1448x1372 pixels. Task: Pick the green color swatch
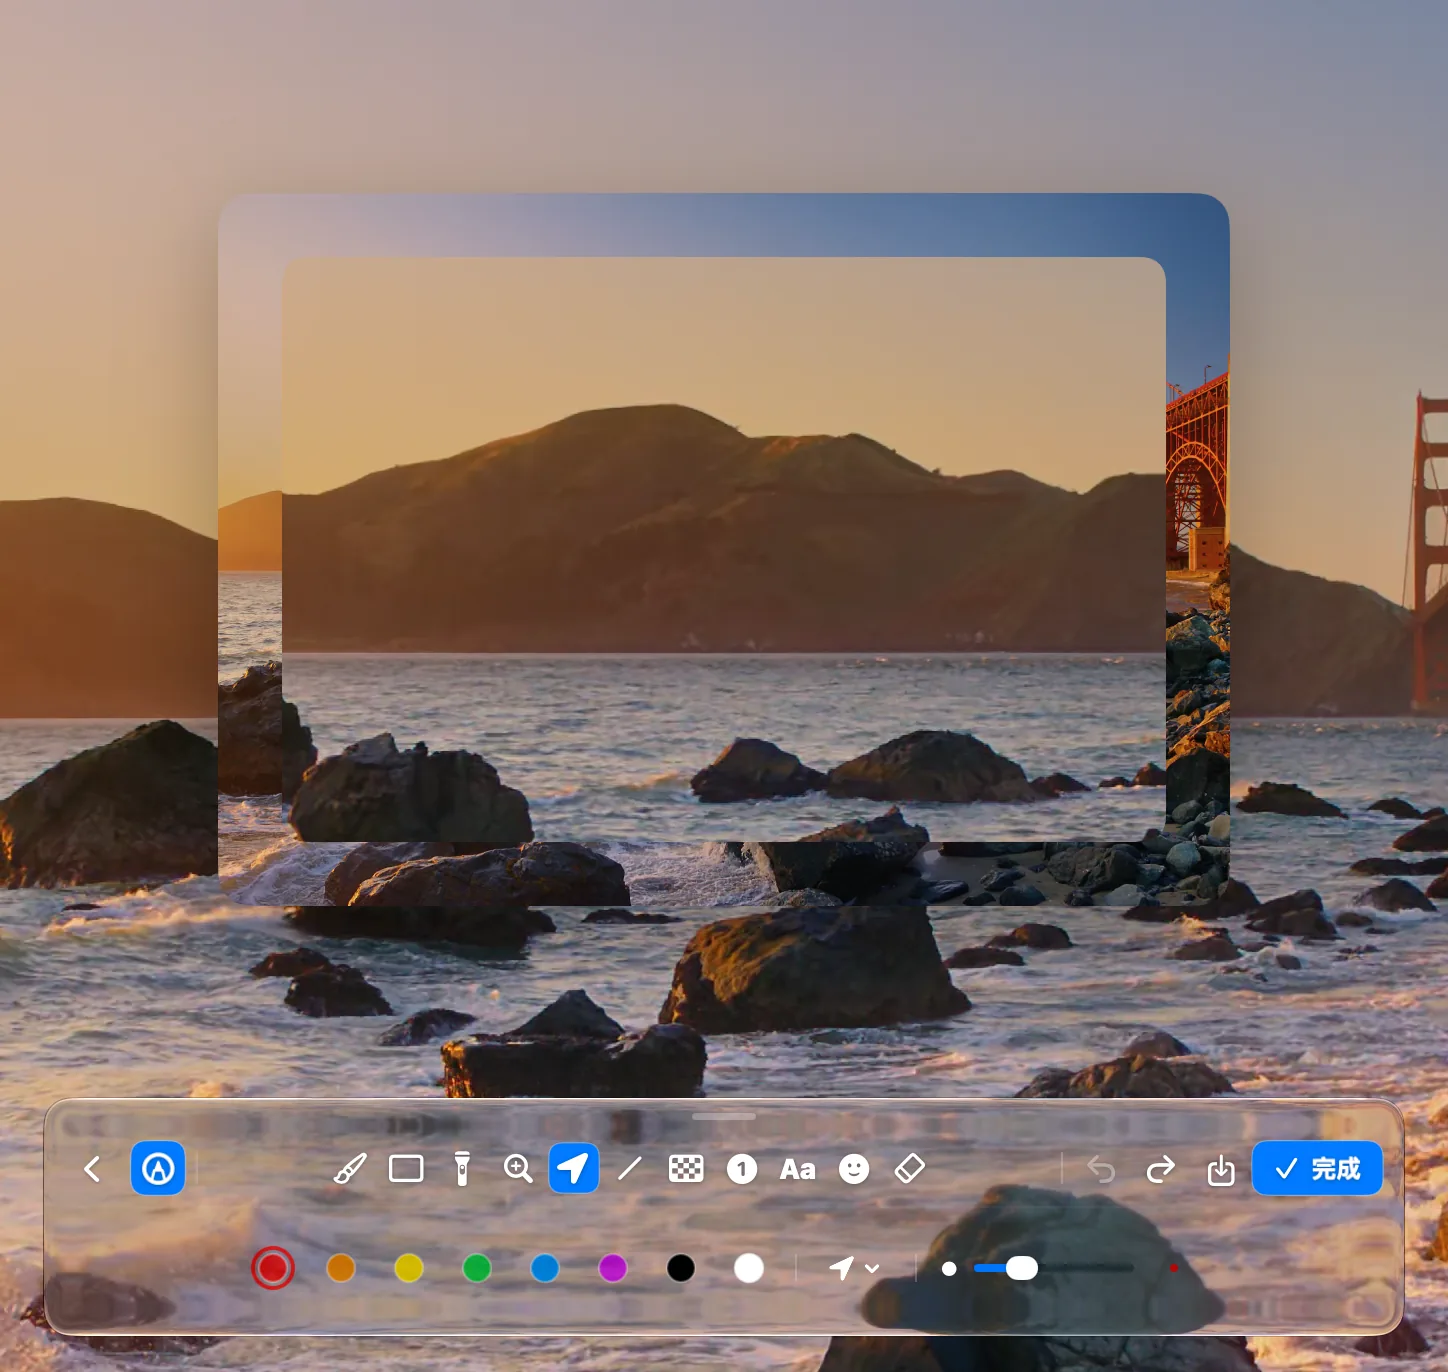(477, 1268)
